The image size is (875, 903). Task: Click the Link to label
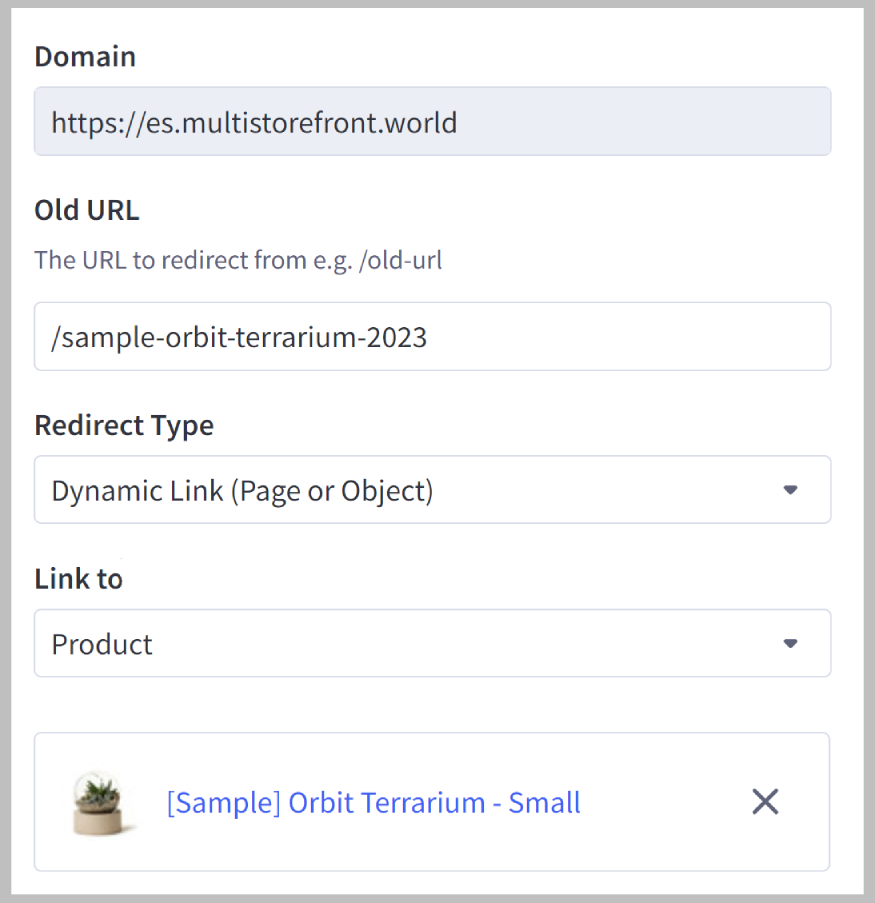pos(78,578)
